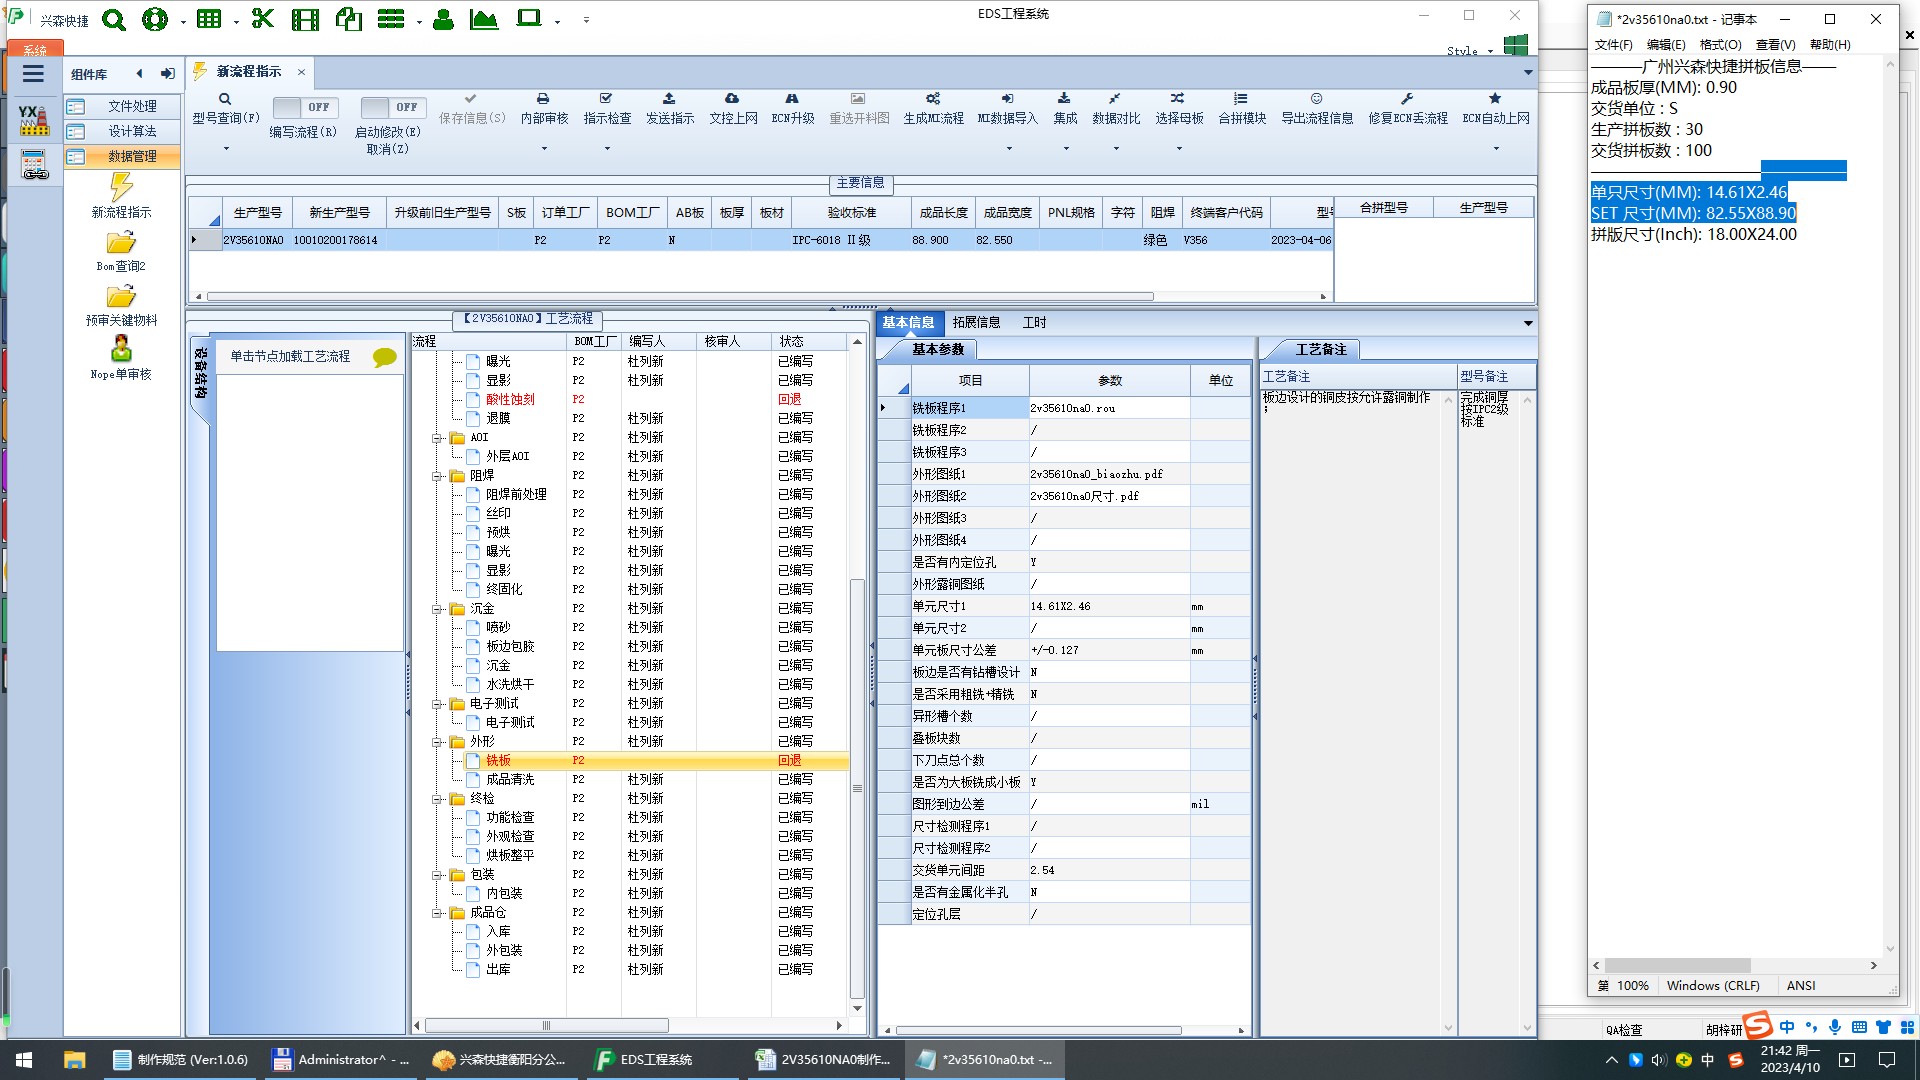Click Notepad horizontal scrollbar
Screen dimensions: 1920x1080
[1678, 966]
